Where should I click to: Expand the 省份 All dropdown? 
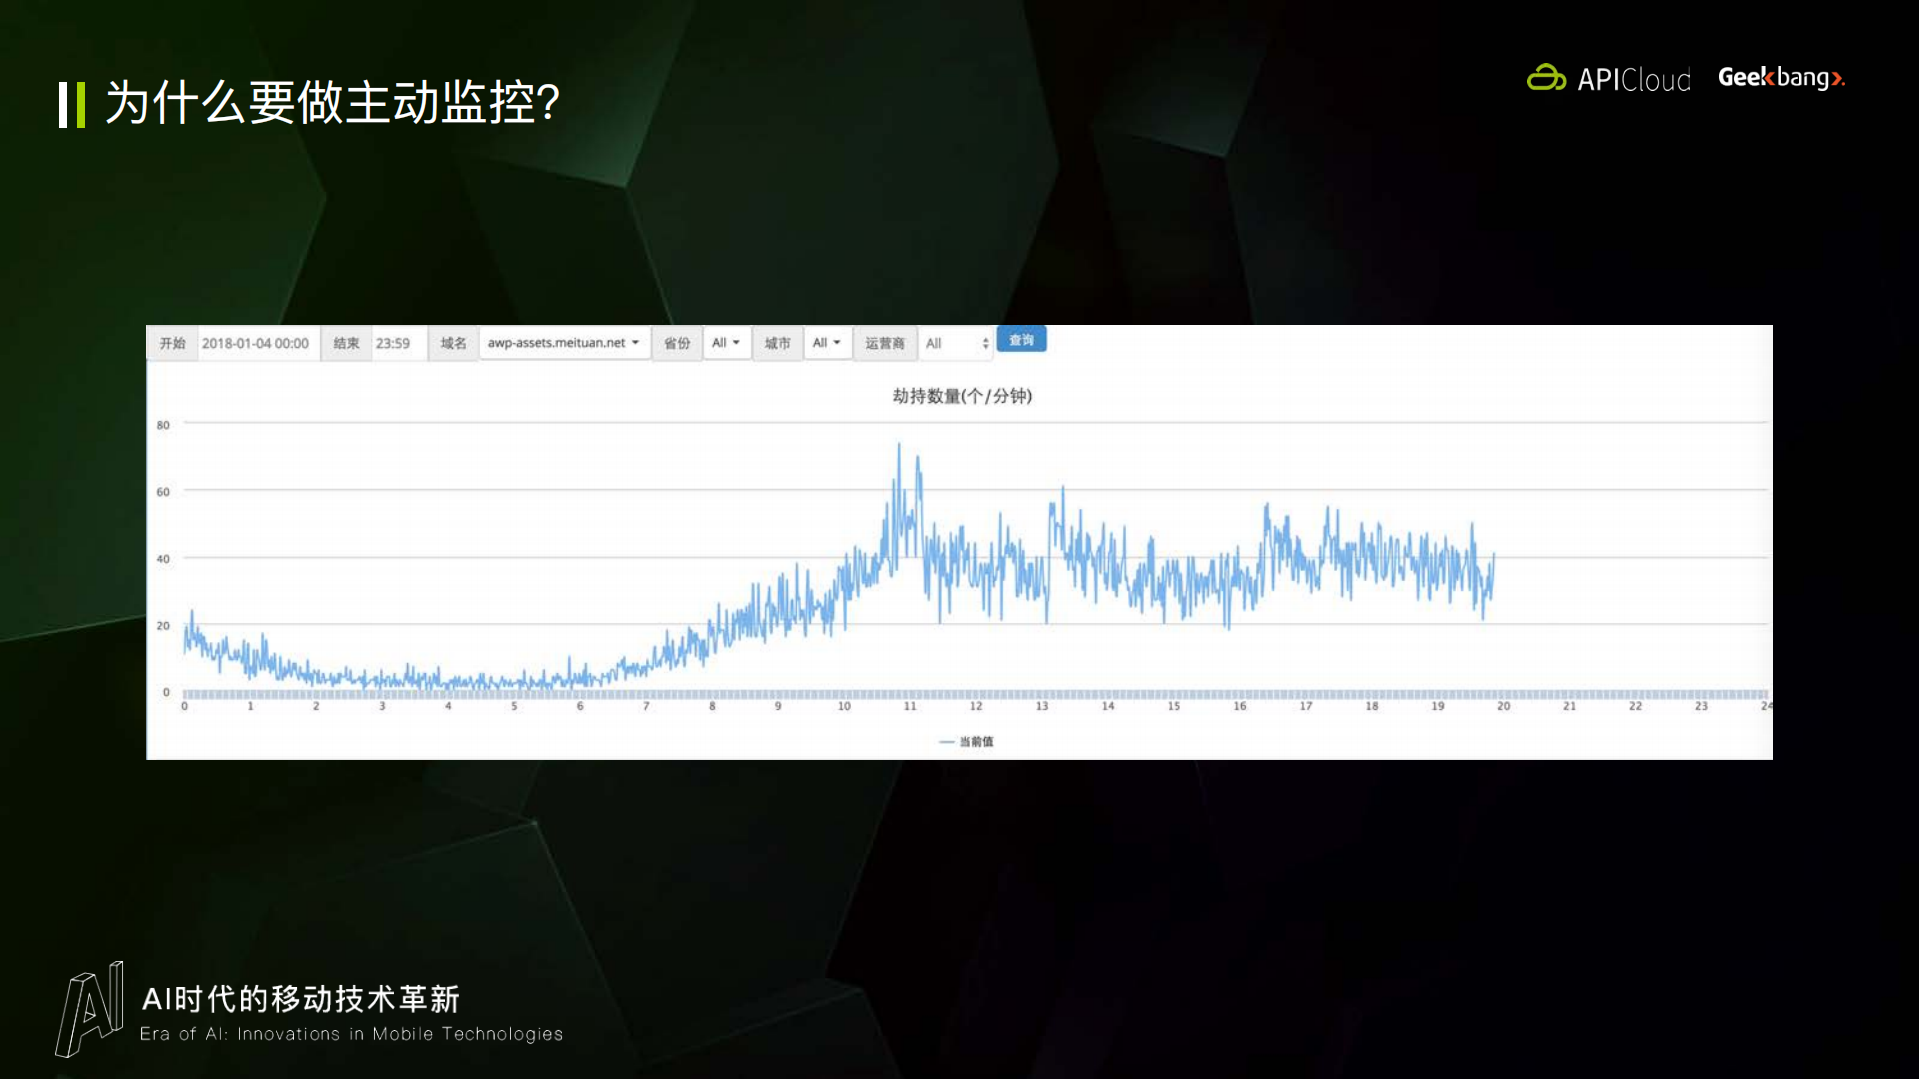point(726,342)
